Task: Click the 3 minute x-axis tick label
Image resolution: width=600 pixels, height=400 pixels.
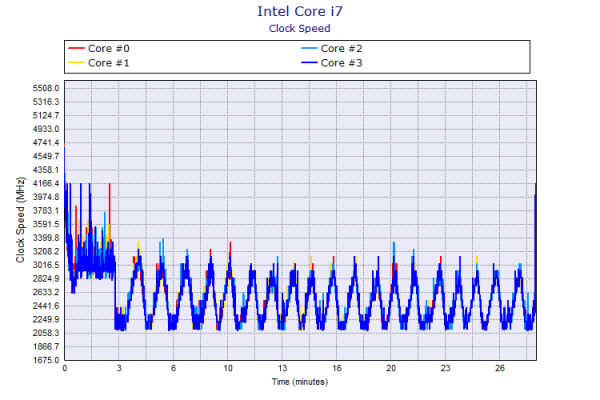Action: [119, 368]
